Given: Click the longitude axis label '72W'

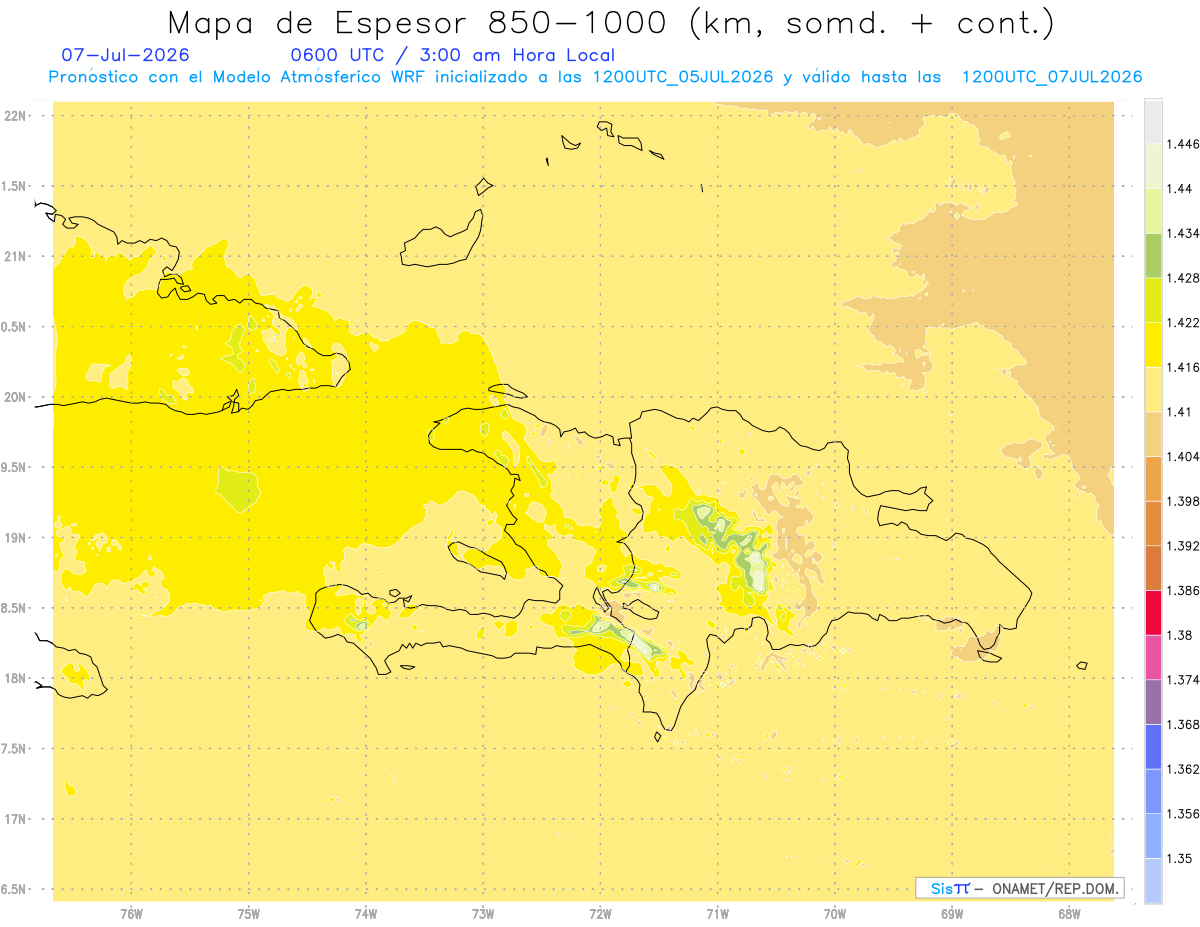Looking at the screenshot, I should pos(600,914).
